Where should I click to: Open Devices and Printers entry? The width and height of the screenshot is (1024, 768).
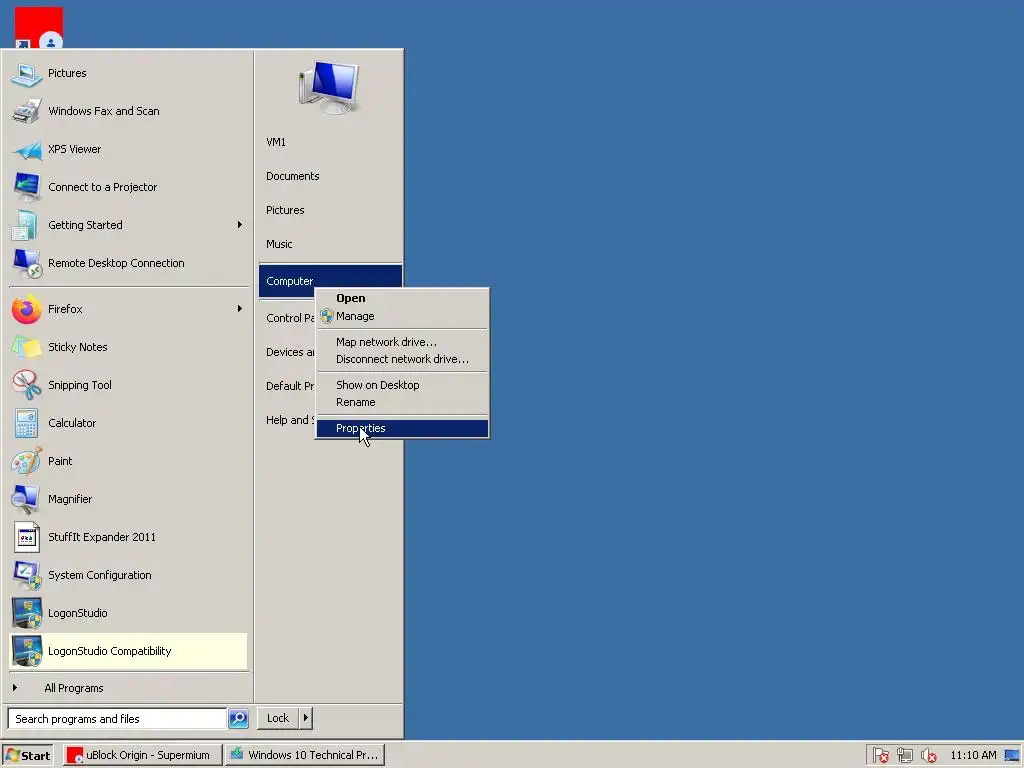pyautogui.click(x=290, y=352)
